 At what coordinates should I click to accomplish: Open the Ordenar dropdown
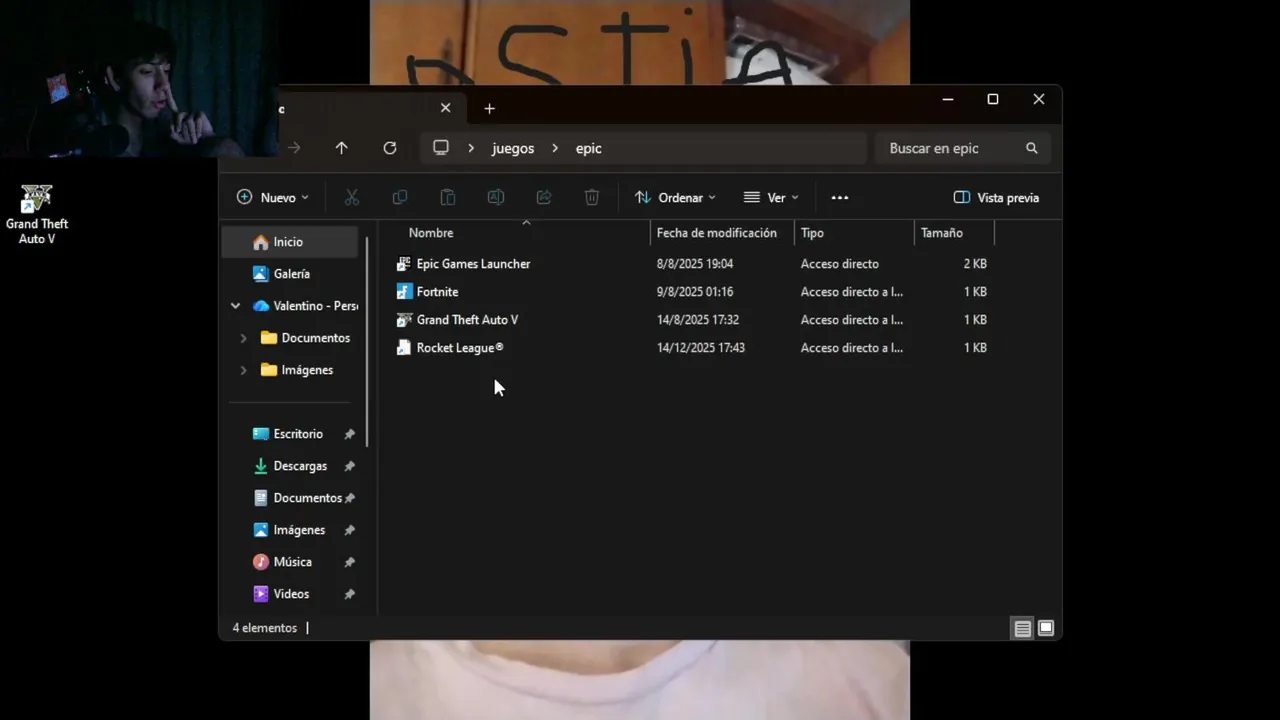[675, 198]
